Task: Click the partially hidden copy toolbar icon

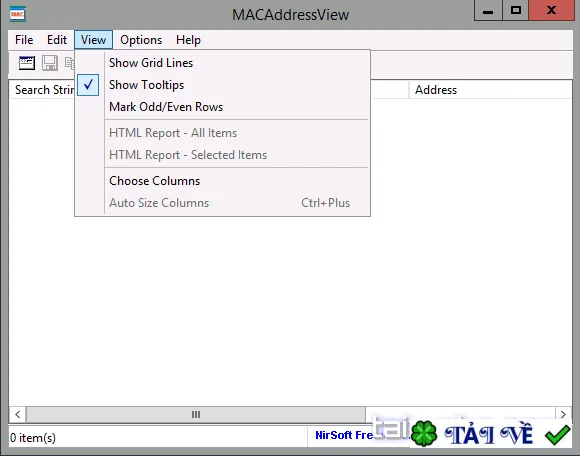Action: click(70, 63)
